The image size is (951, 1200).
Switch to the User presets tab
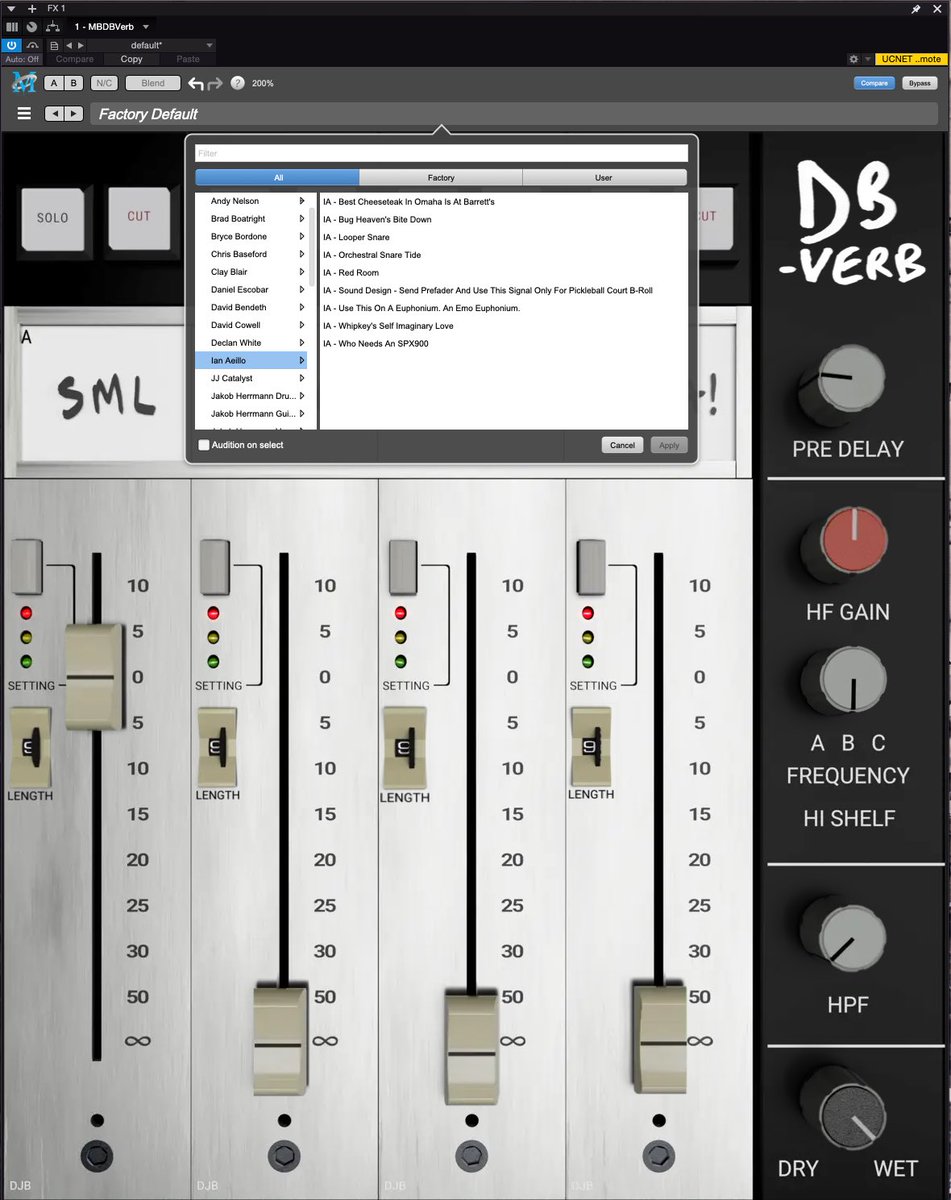604,177
